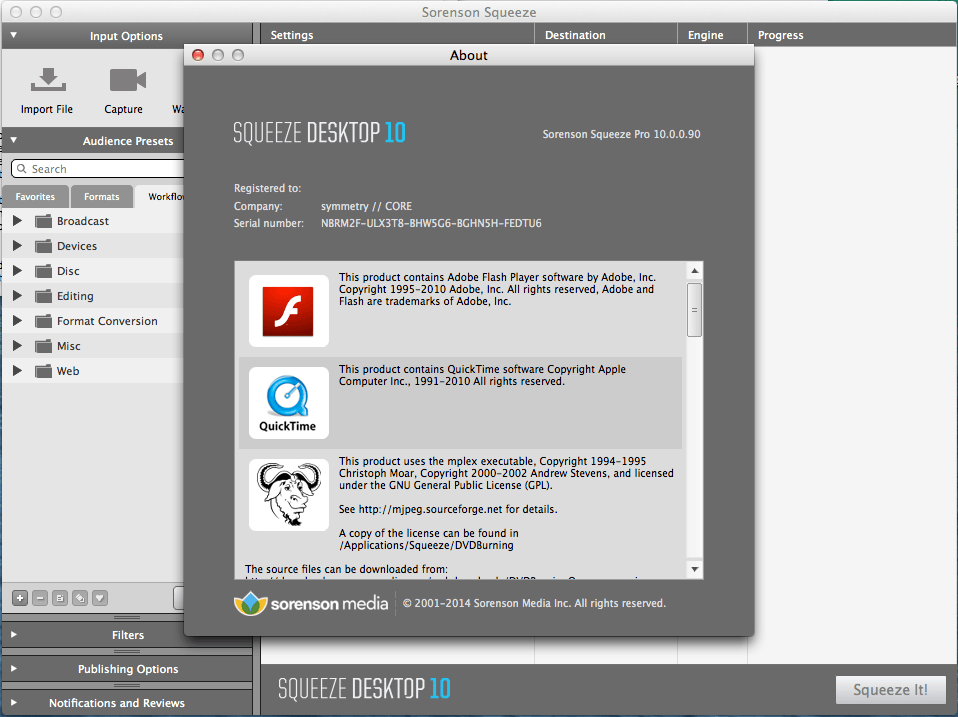958x717 pixels.
Task: Click the Editing folder icon
Action: click(43, 296)
